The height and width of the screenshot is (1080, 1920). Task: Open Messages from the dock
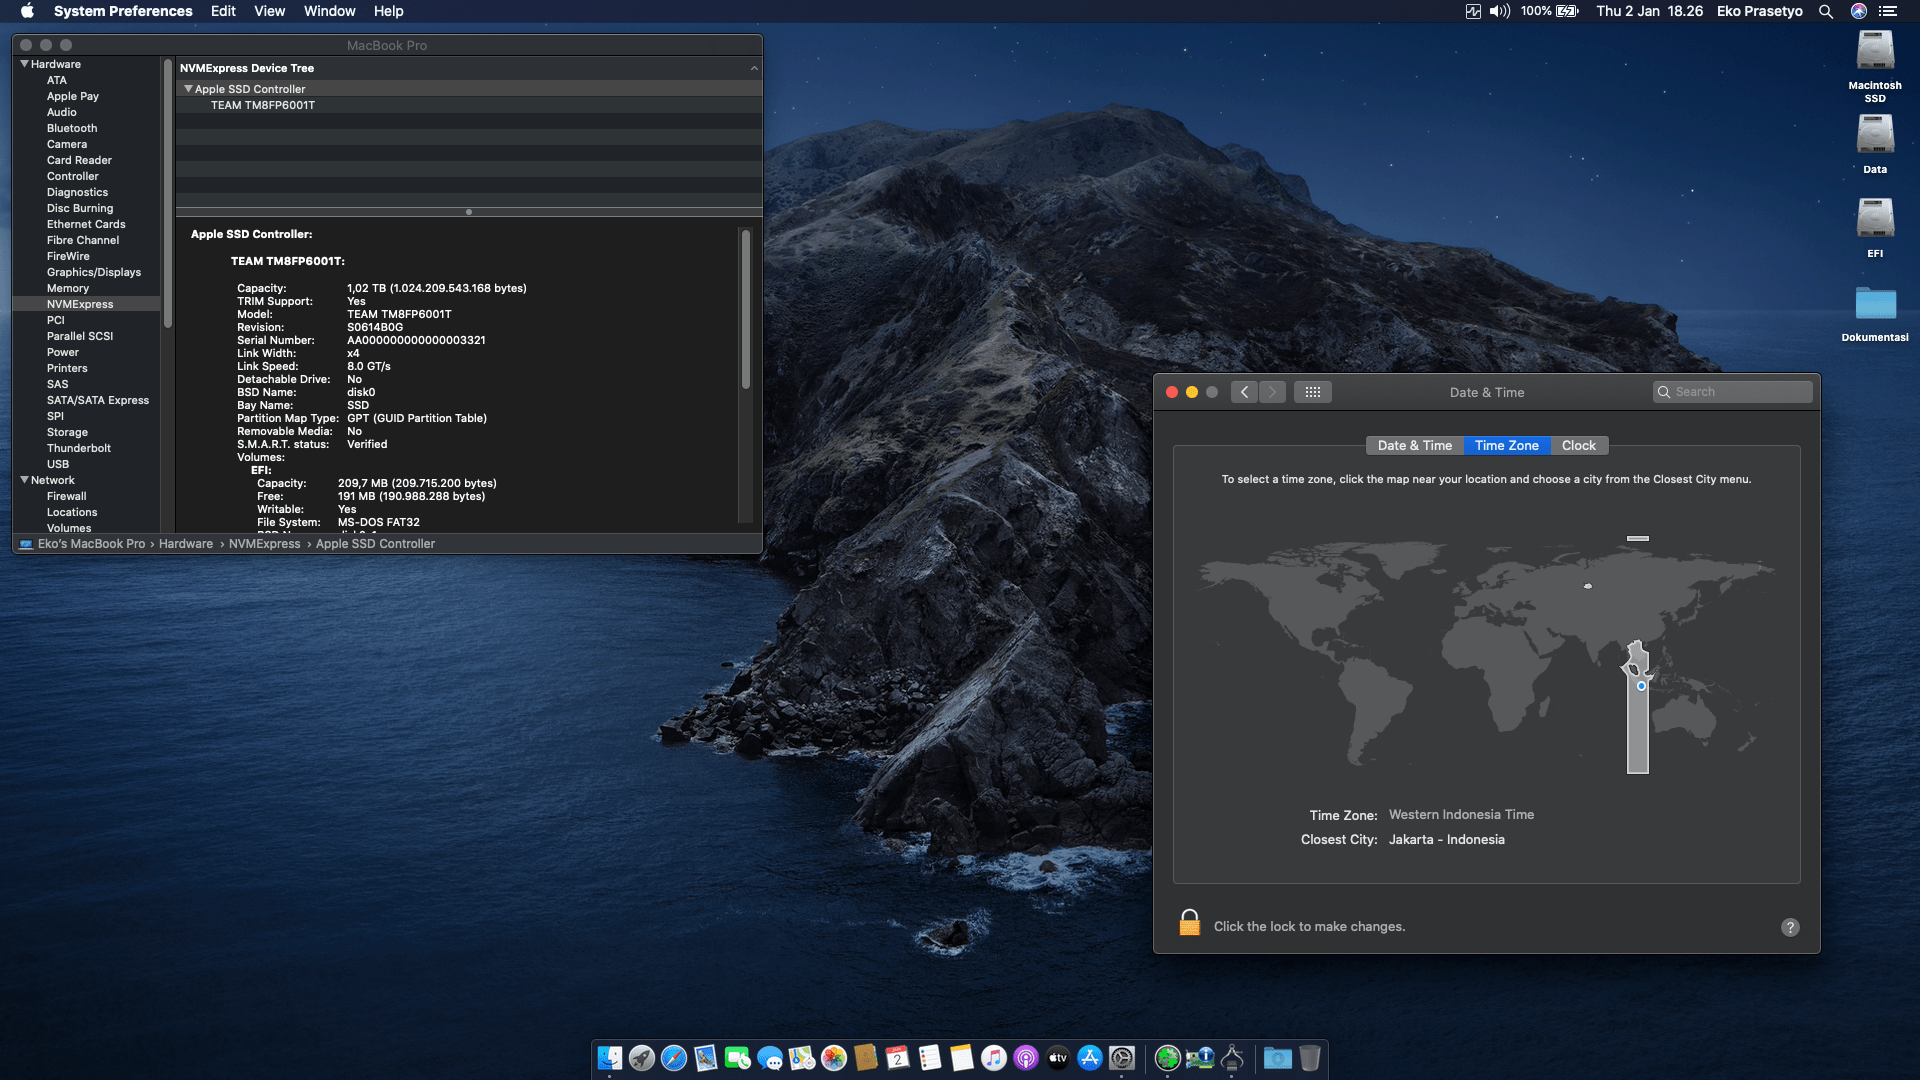[x=770, y=1058]
